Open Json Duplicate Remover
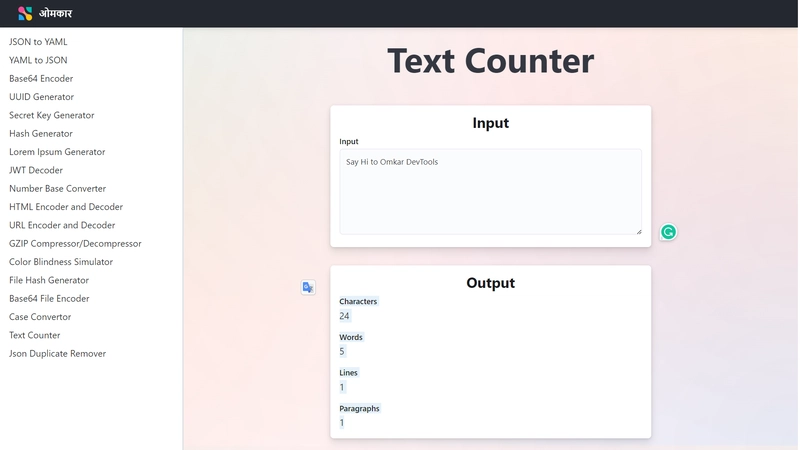The width and height of the screenshot is (800, 450). pyautogui.click(x=58, y=354)
